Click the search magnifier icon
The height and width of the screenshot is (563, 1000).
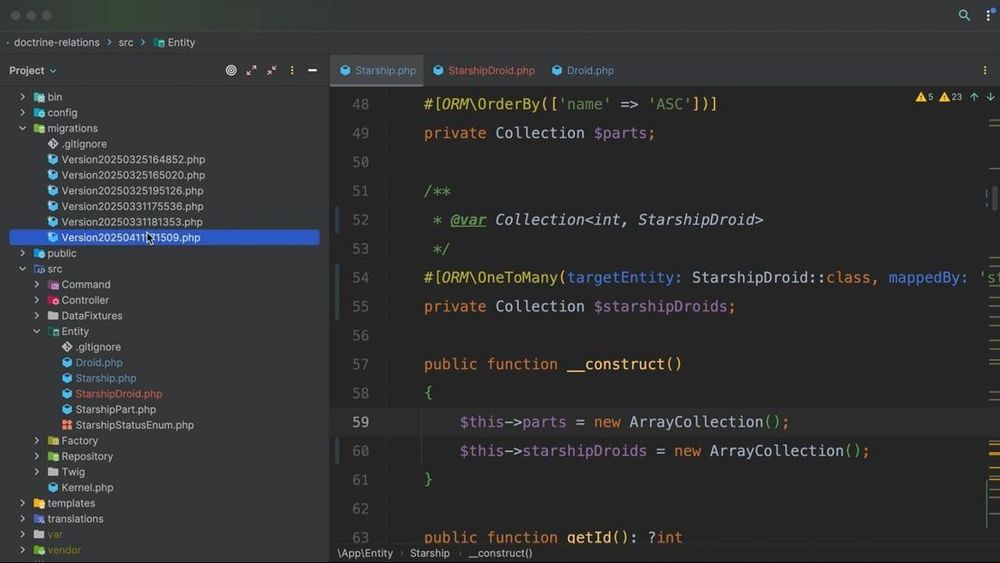(x=964, y=15)
